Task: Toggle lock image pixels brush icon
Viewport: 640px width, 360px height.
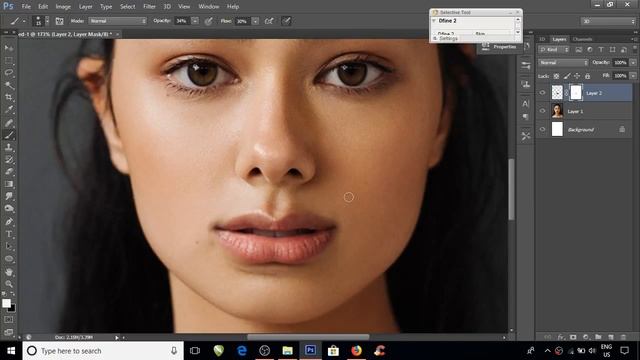Action: point(567,76)
